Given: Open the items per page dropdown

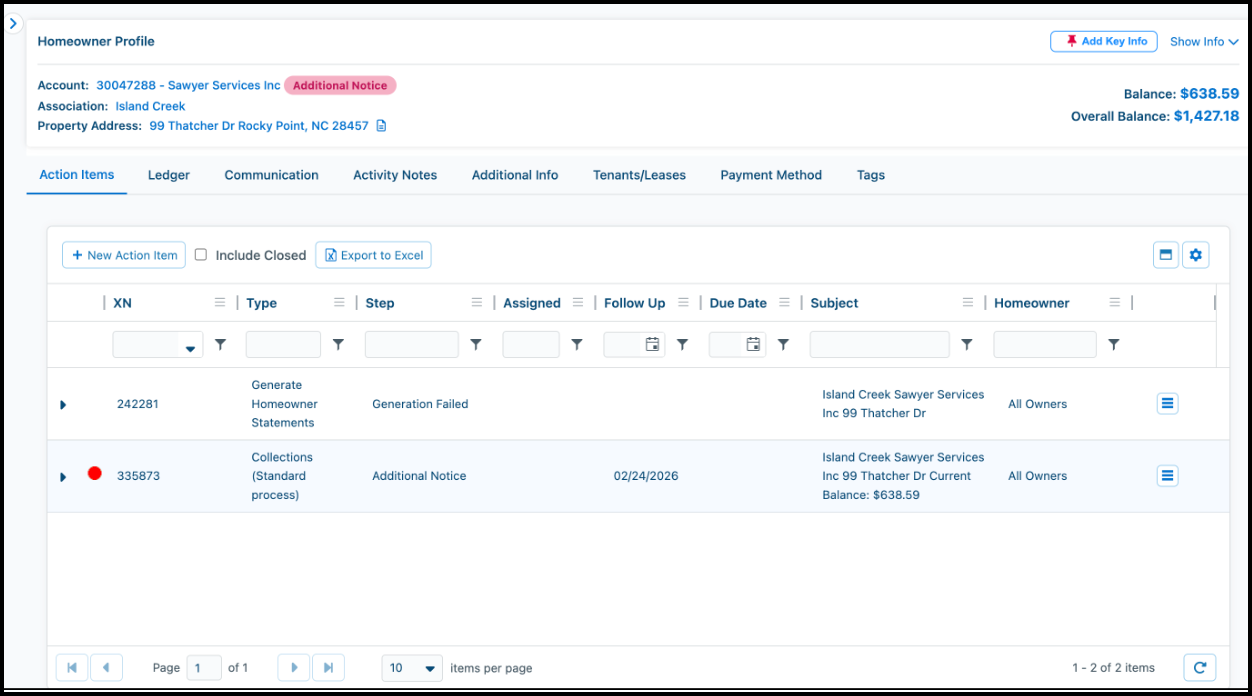Looking at the screenshot, I should click(x=412, y=667).
